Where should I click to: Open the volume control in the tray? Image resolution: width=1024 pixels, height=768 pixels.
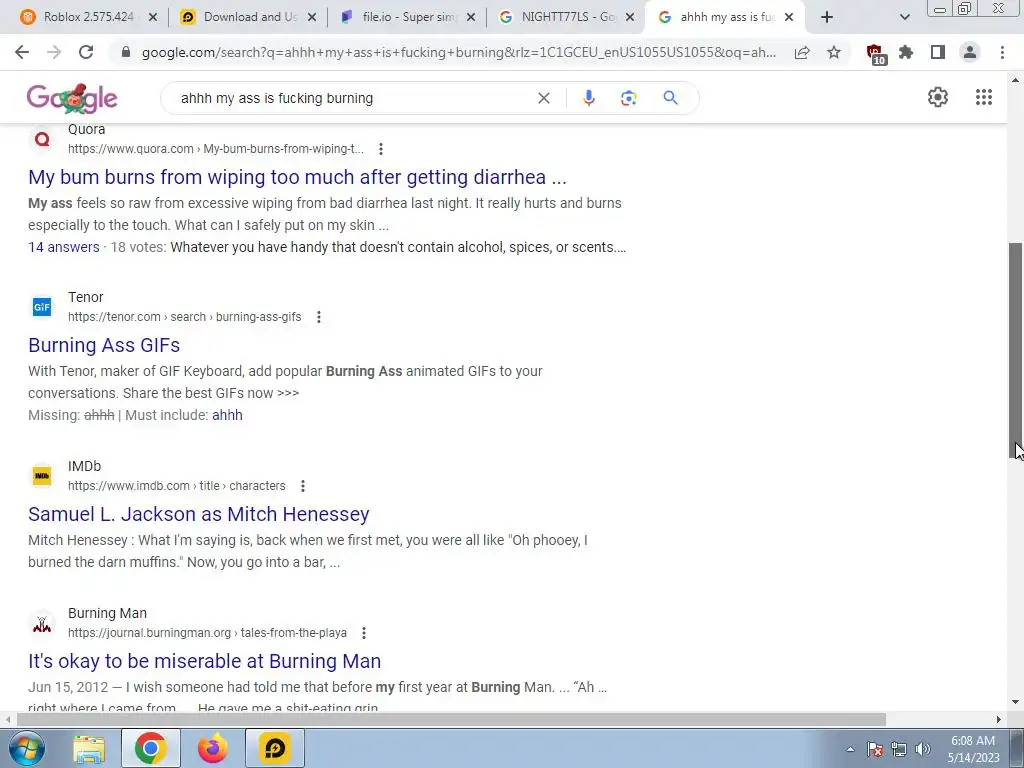click(923, 749)
